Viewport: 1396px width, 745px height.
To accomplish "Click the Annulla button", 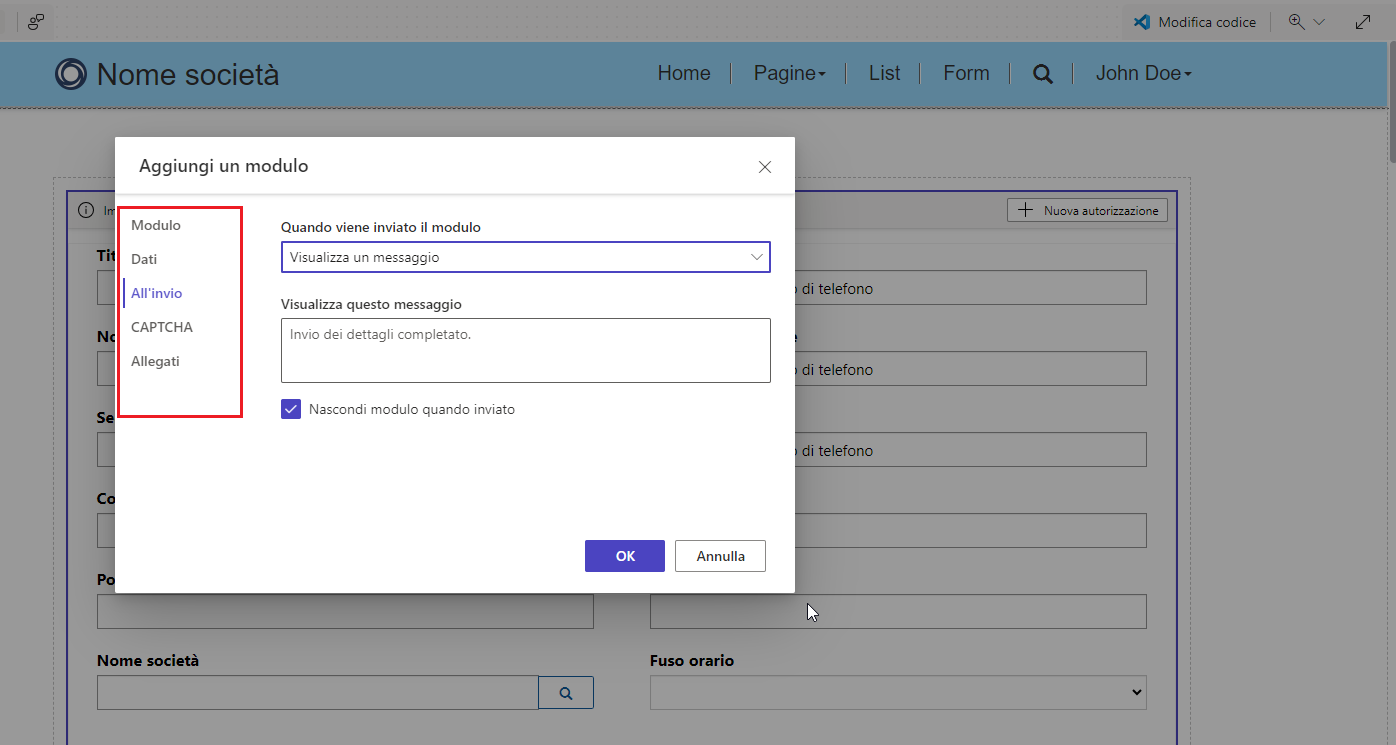I will pos(721,556).
